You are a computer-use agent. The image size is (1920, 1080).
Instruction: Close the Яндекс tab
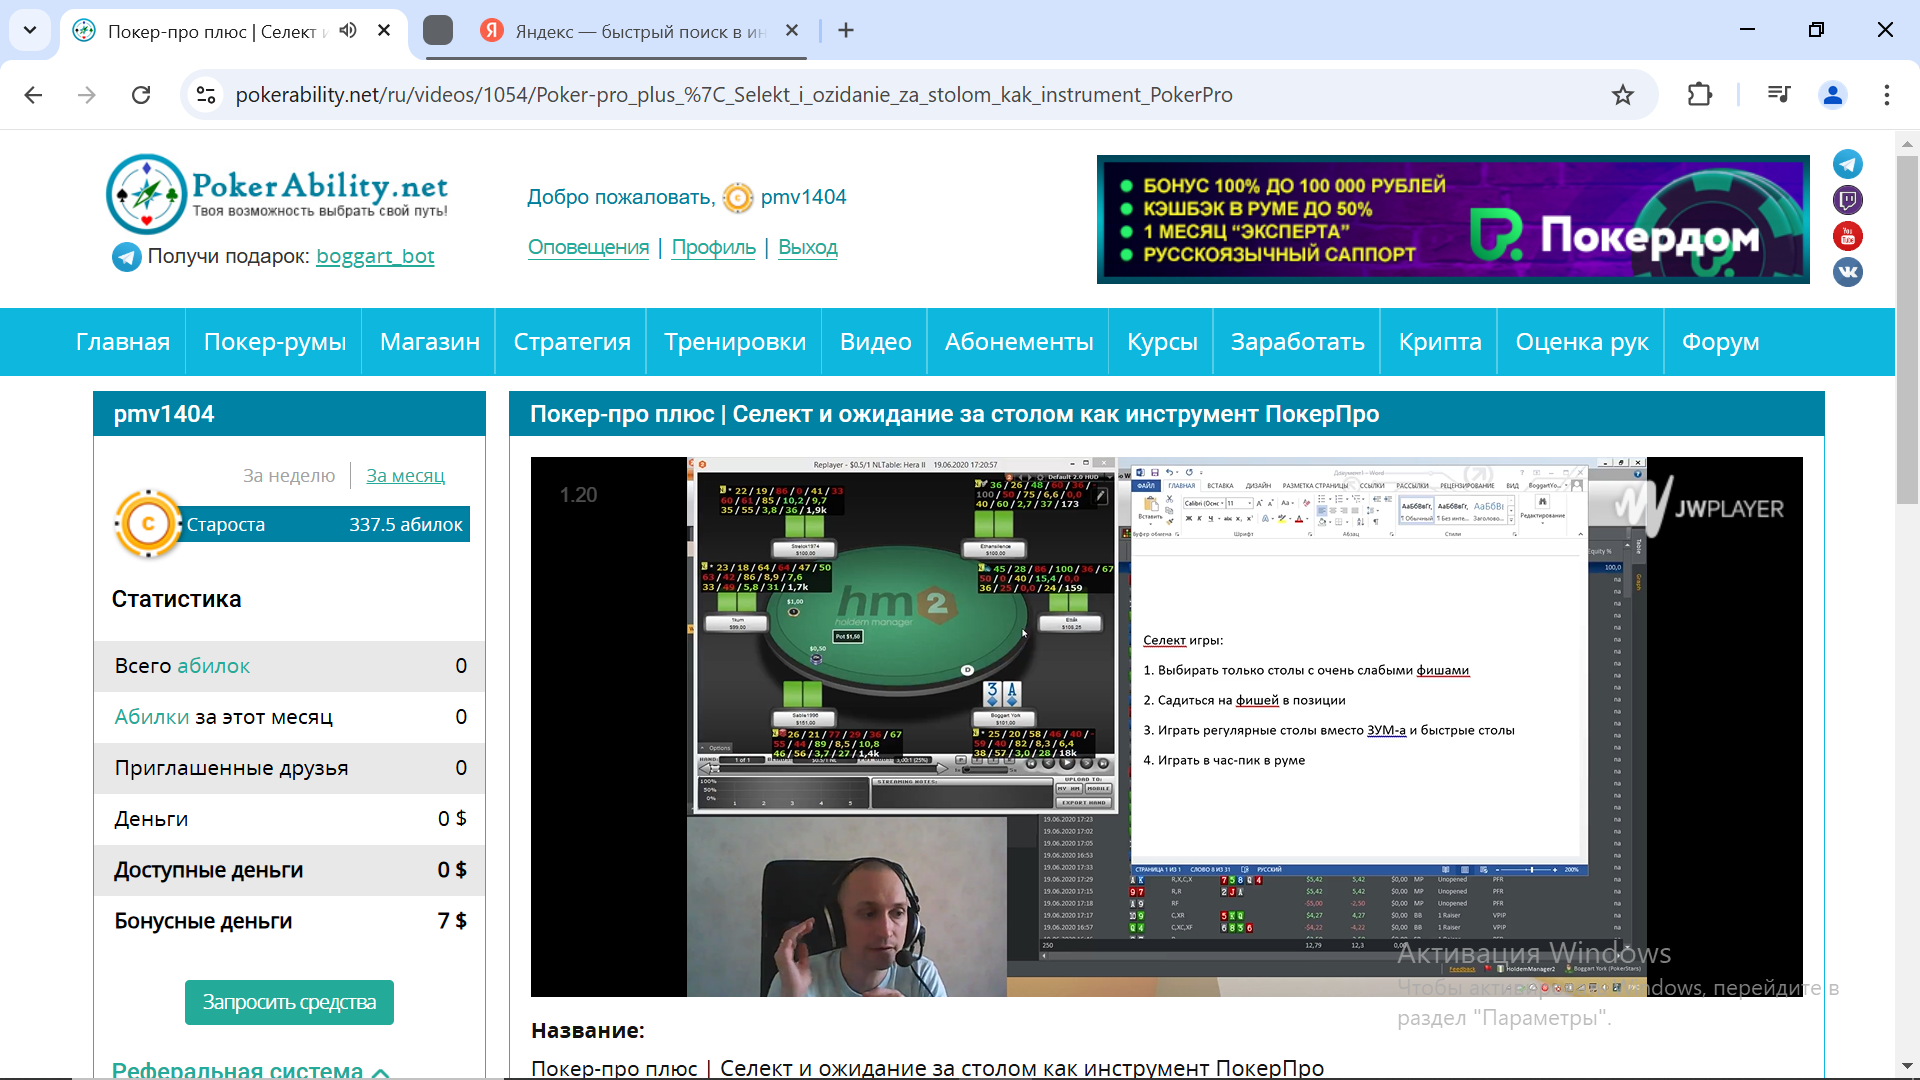point(792,31)
